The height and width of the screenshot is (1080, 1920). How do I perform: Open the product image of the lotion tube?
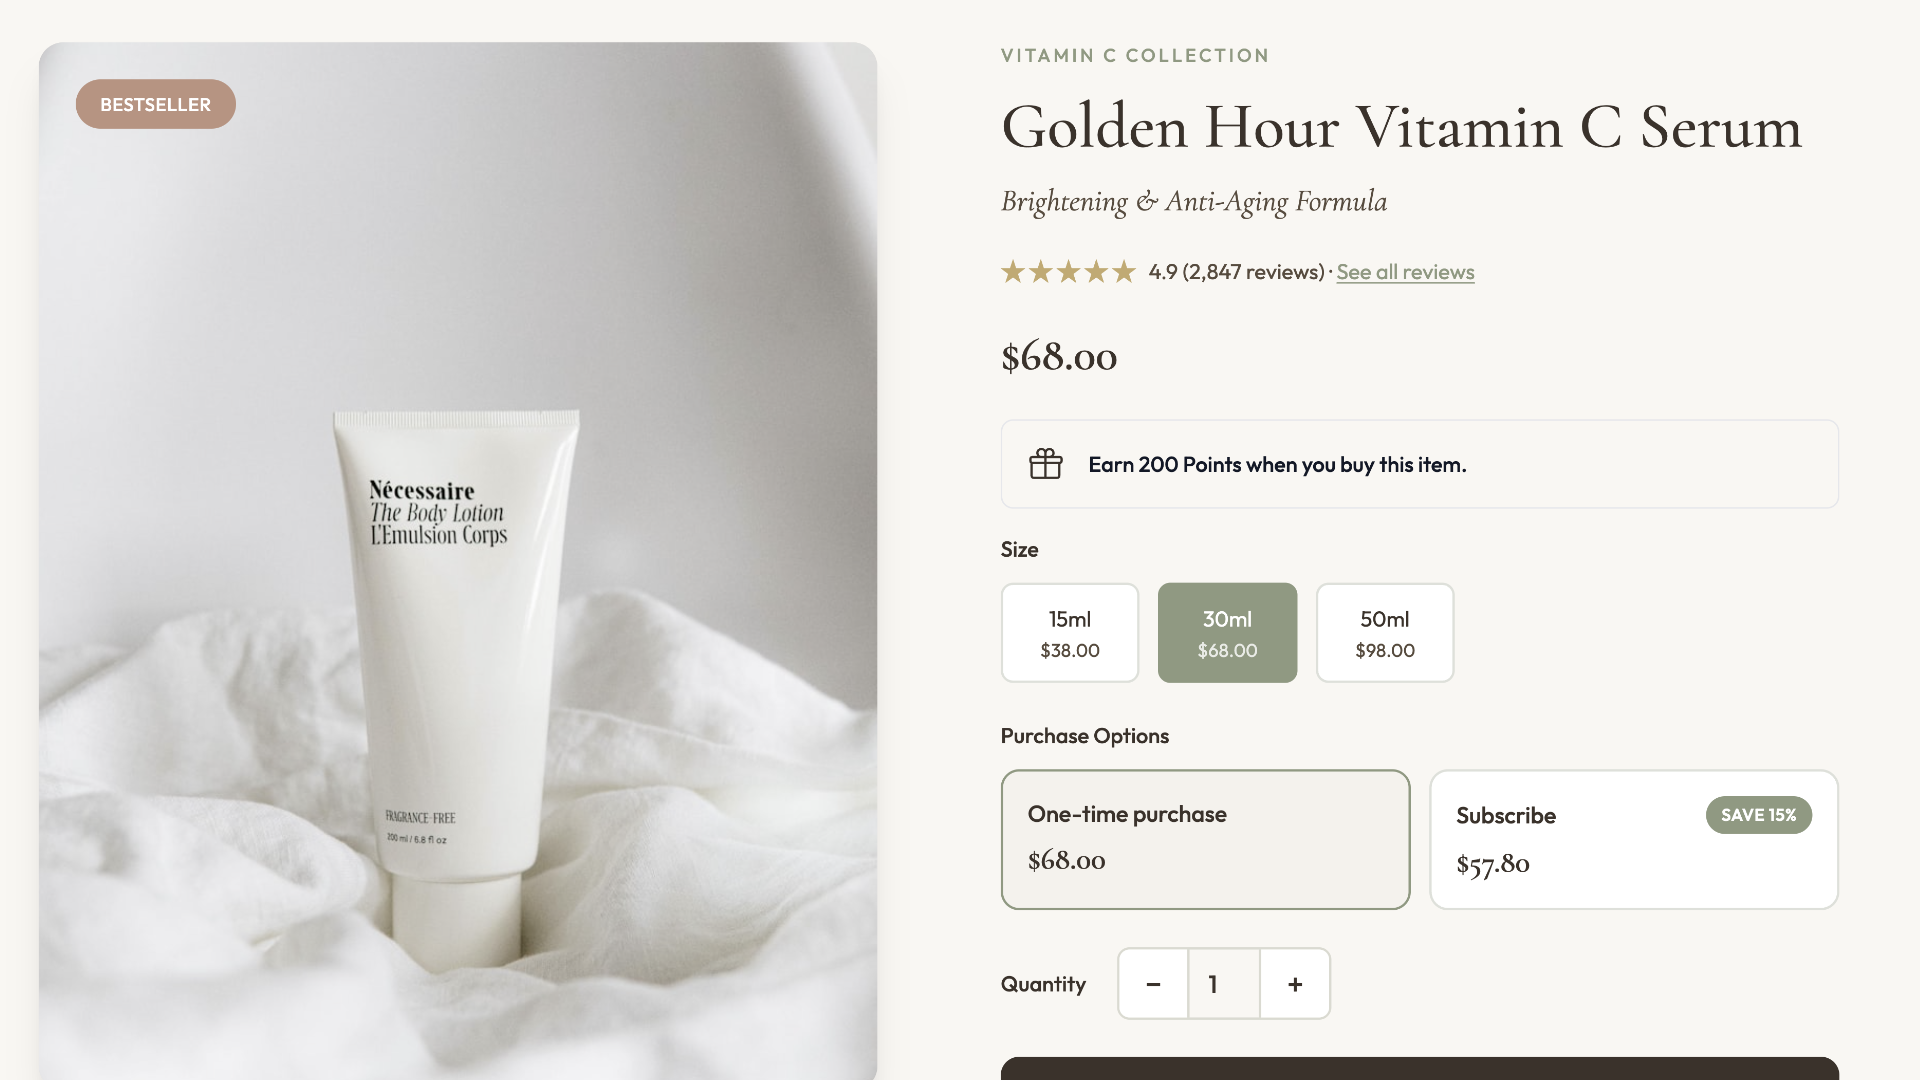[458, 561]
